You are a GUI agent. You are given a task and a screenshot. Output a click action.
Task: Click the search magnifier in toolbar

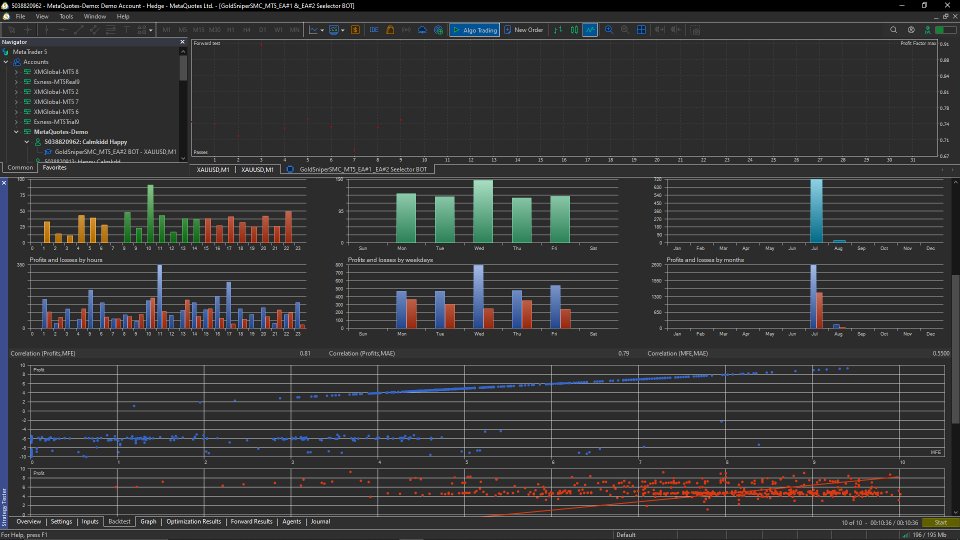(893, 30)
